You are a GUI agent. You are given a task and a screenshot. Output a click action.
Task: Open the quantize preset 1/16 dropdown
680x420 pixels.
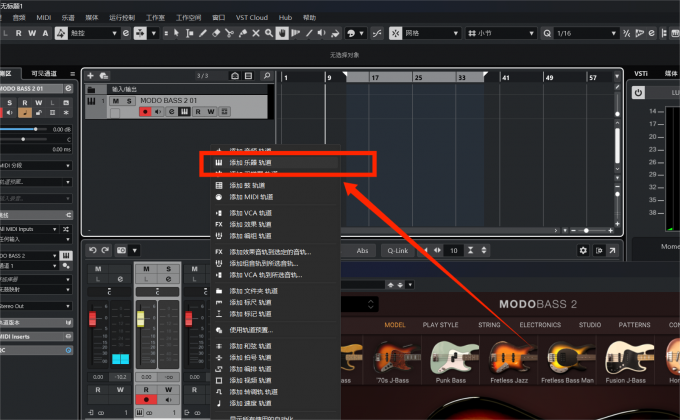tap(585, 33)
